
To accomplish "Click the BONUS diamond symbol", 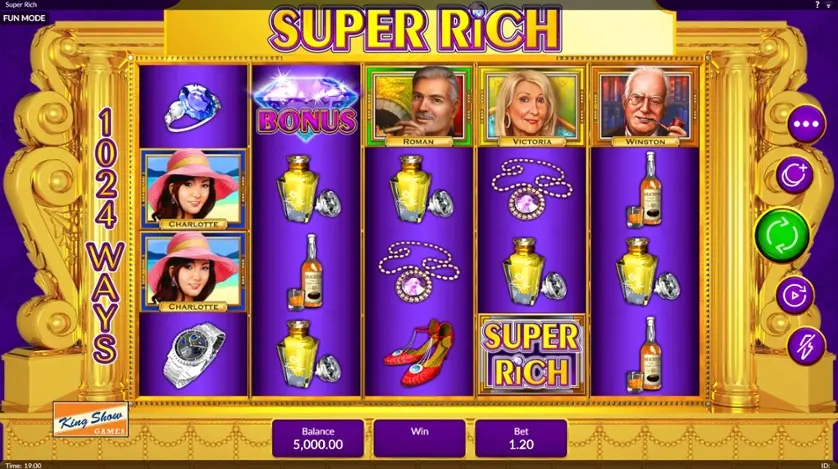I will 307,107.
